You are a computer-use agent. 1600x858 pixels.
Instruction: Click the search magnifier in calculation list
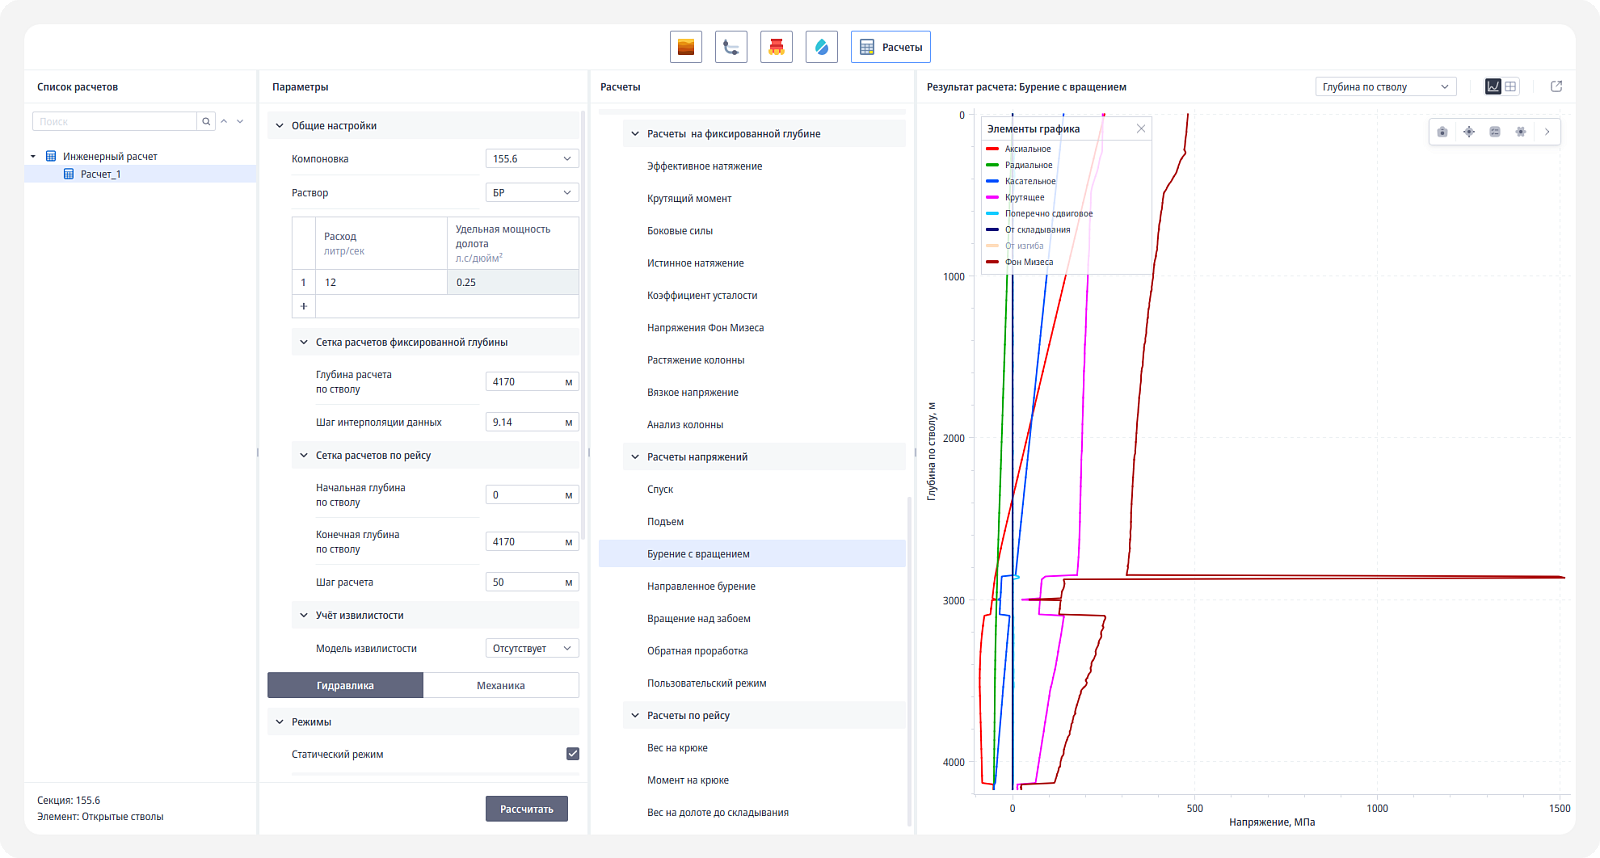click(206, 122)
